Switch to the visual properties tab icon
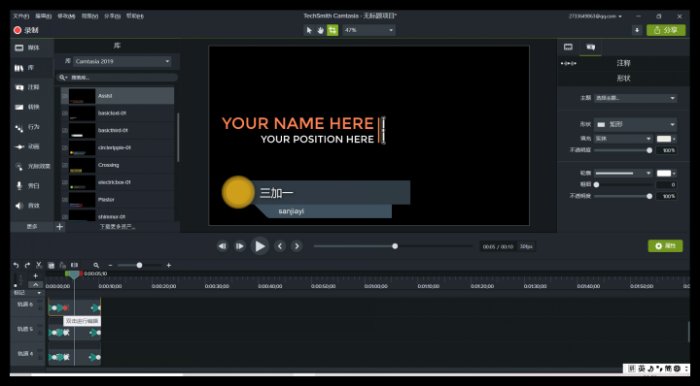The height and width of the screenshot is (386, 700). click(568, 47)
